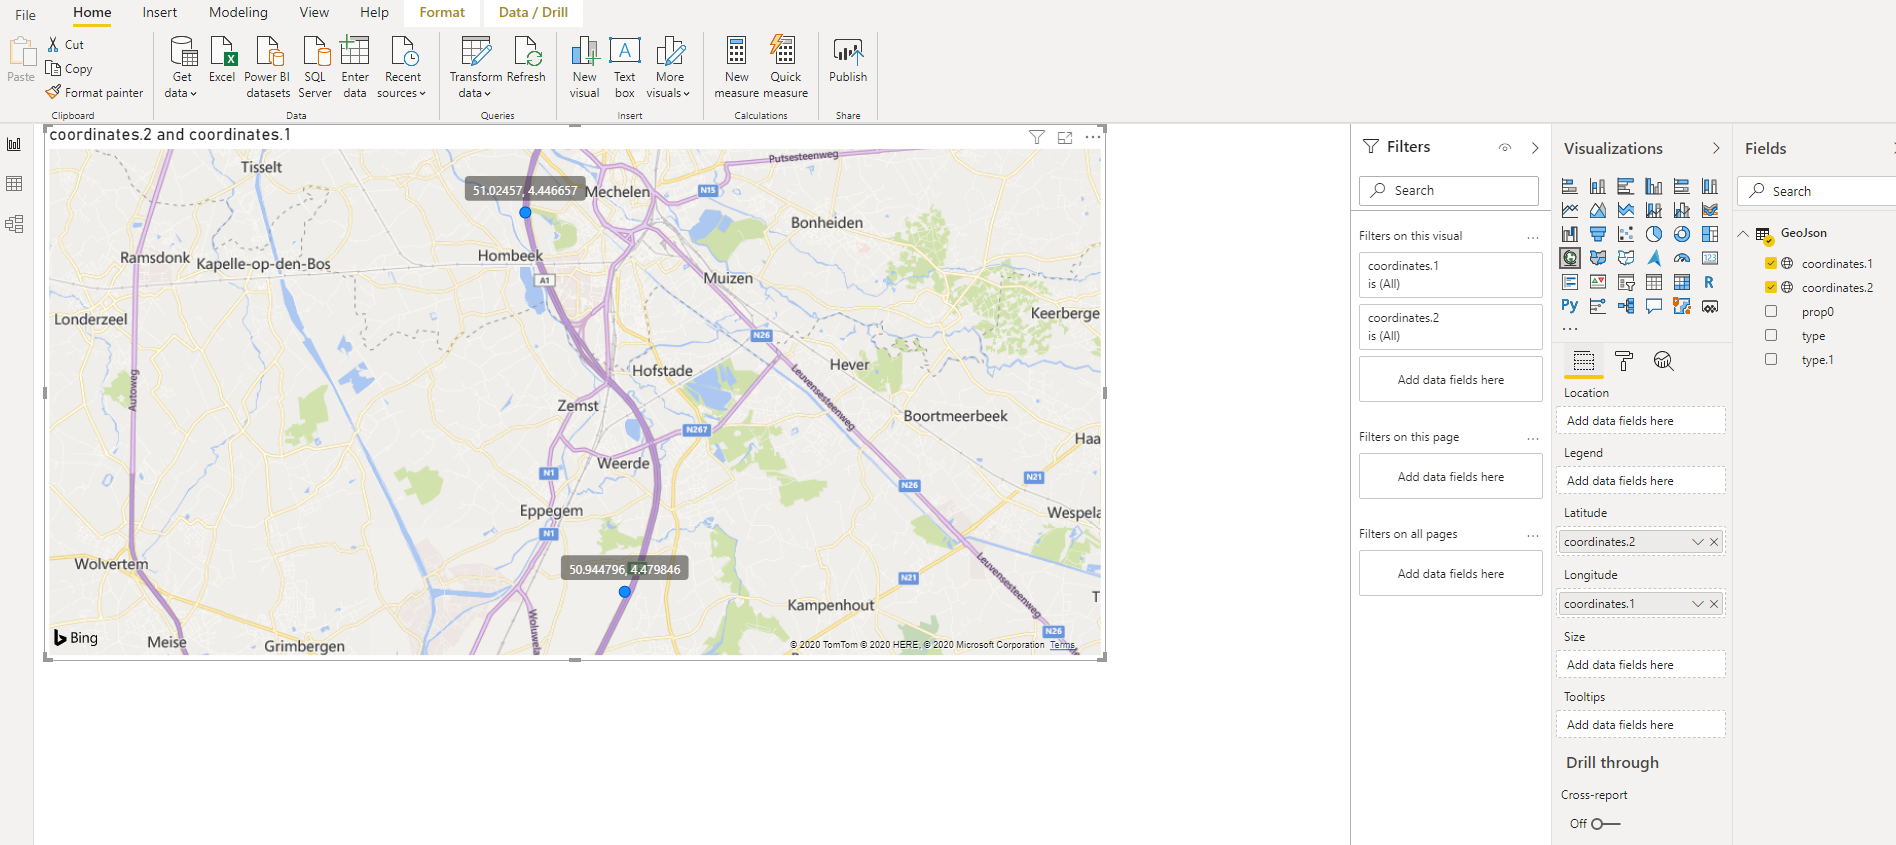Open the Format paint roller tab
The width and height of the screenshot is (1896, 845).
[1624, 361]
